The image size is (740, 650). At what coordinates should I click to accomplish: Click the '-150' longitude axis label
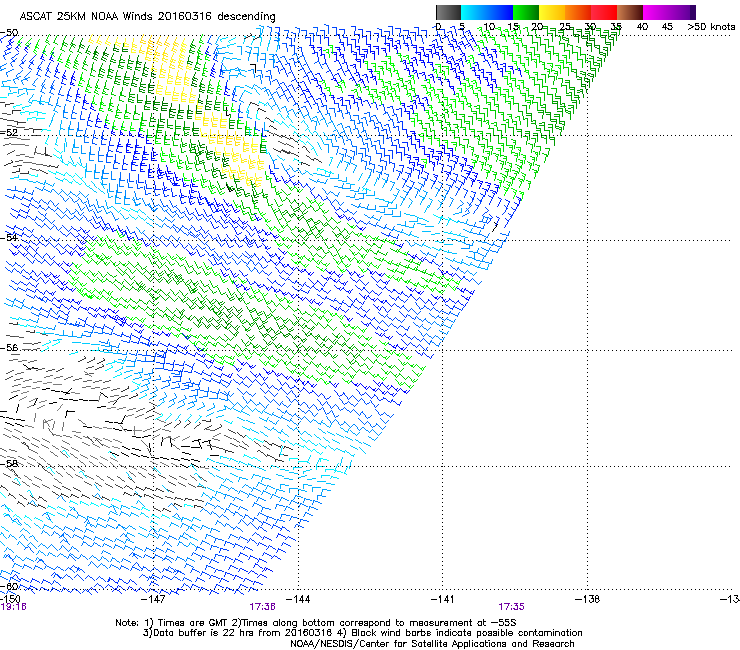(x=10, y=599)
